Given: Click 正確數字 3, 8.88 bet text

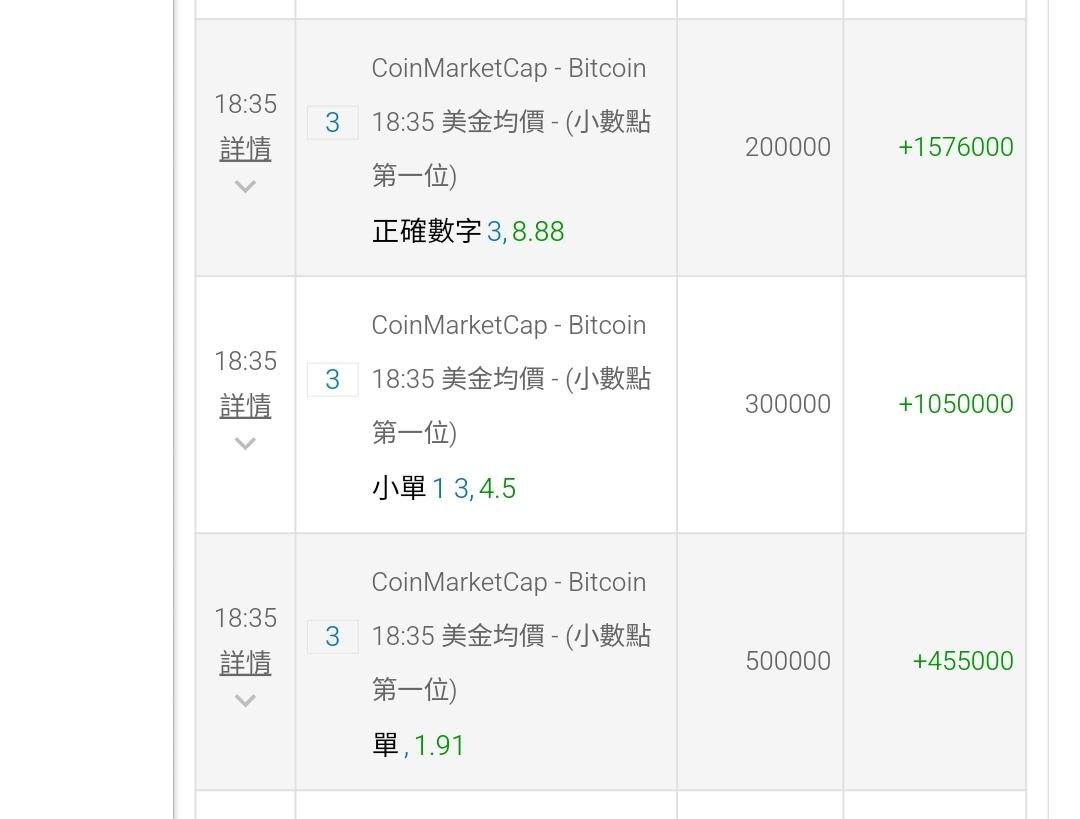Looking at the screenshot, I should point(468,231).
